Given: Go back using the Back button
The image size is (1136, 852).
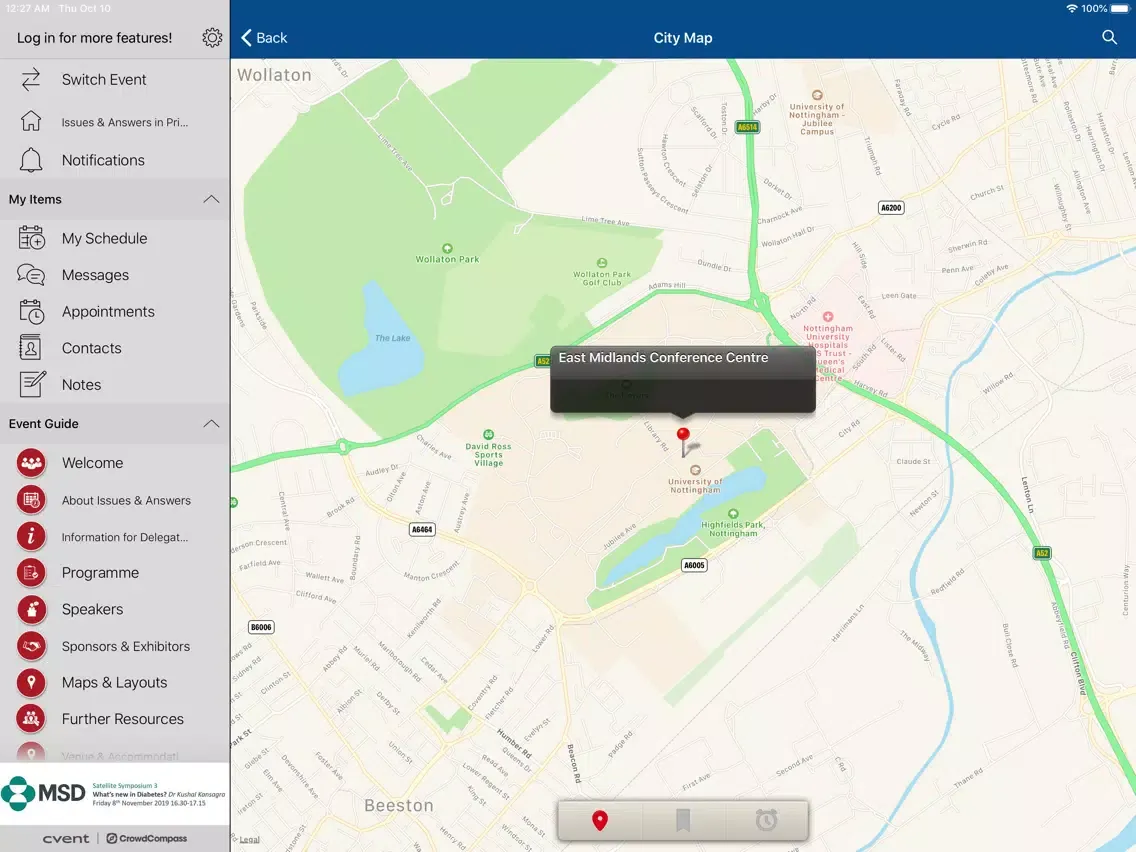Looking at the screenshot, I should point(264,38).
